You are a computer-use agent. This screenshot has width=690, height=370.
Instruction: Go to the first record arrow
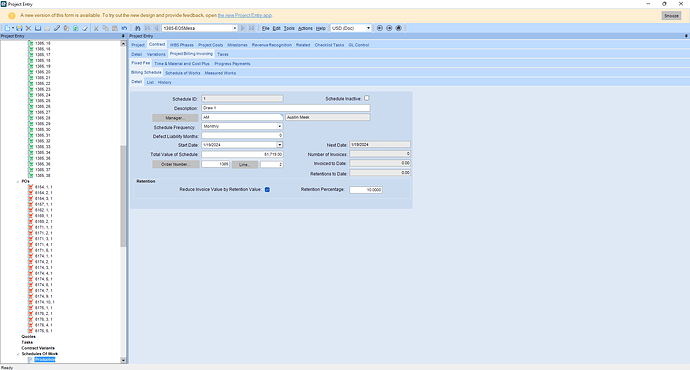tap(147, 28)
